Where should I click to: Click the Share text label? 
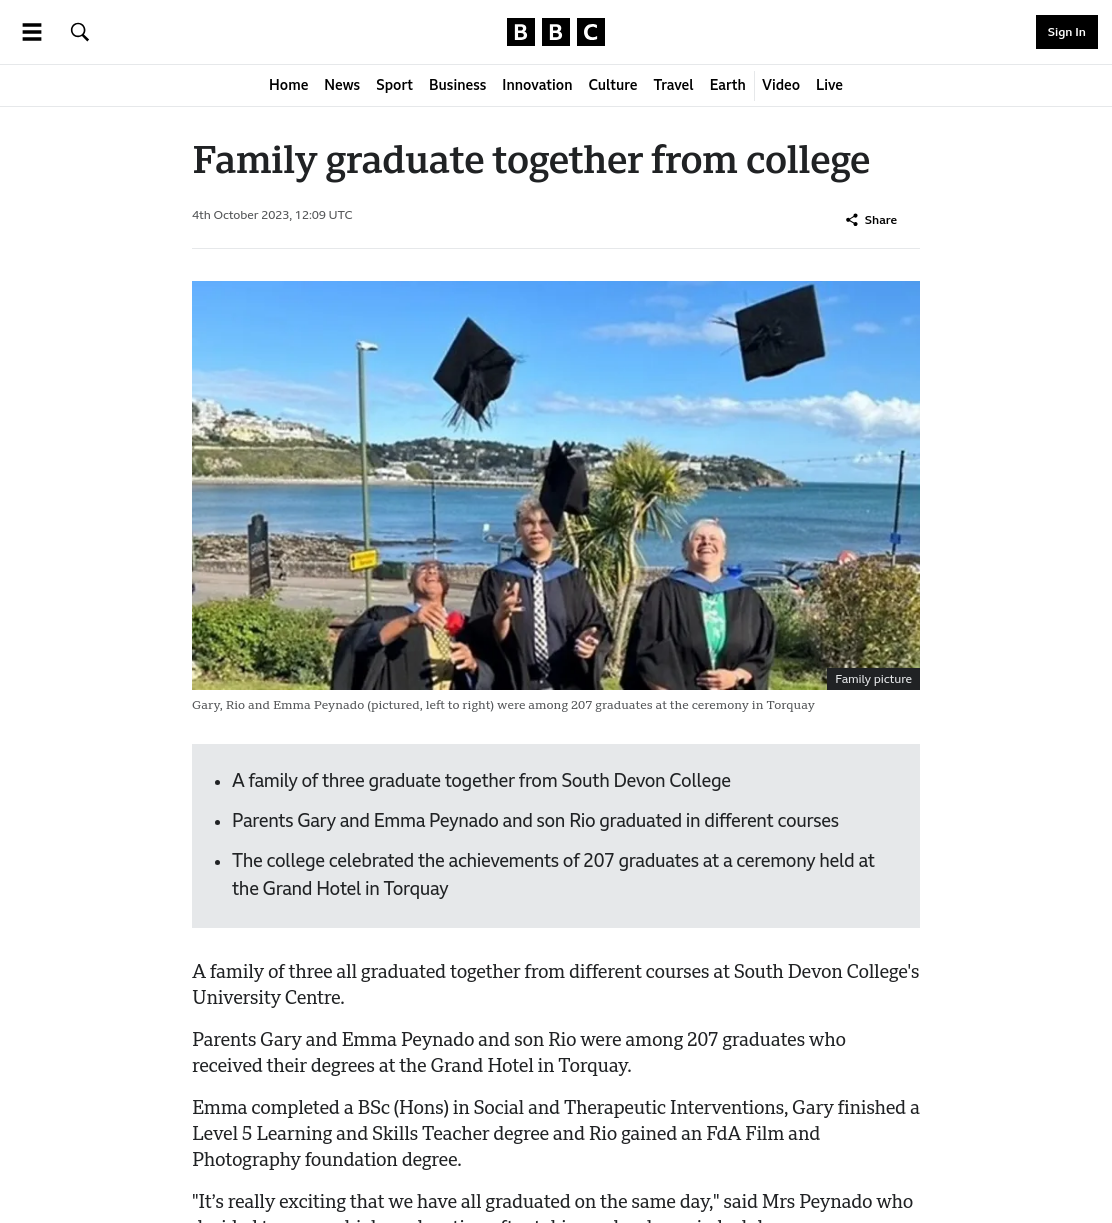(x=880, y=220)
